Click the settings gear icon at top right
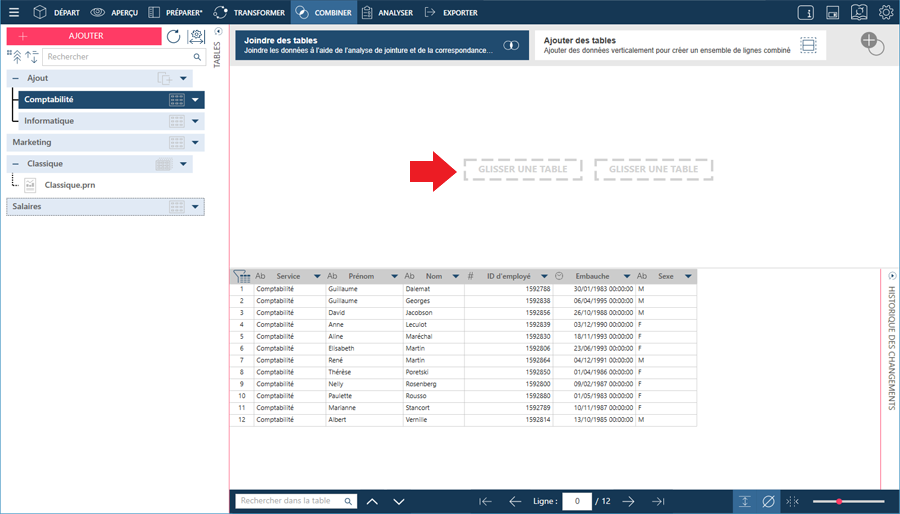 (x=886, y=12)
